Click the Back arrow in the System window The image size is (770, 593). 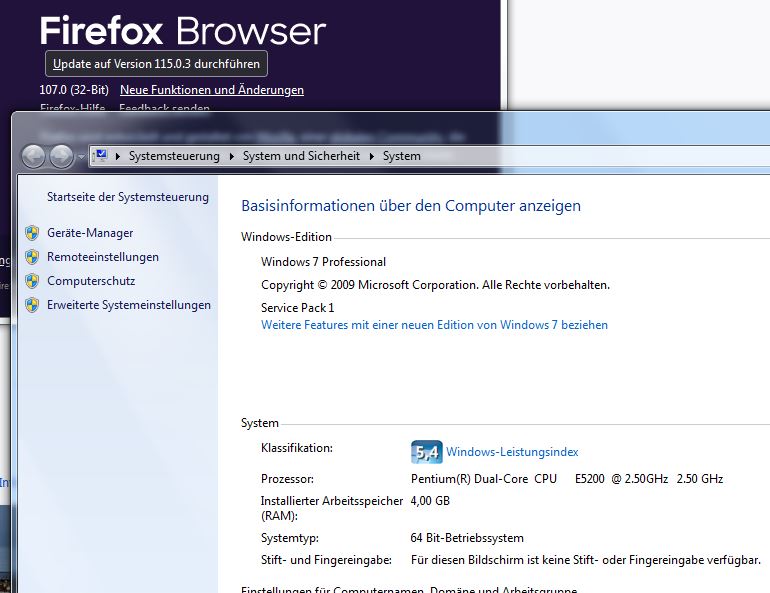click(33, 157)
